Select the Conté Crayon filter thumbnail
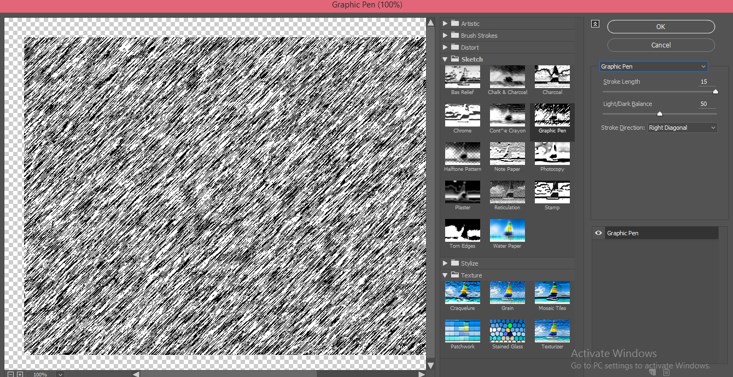This screenshot has width=733, height=377. (x=507, y=115)
